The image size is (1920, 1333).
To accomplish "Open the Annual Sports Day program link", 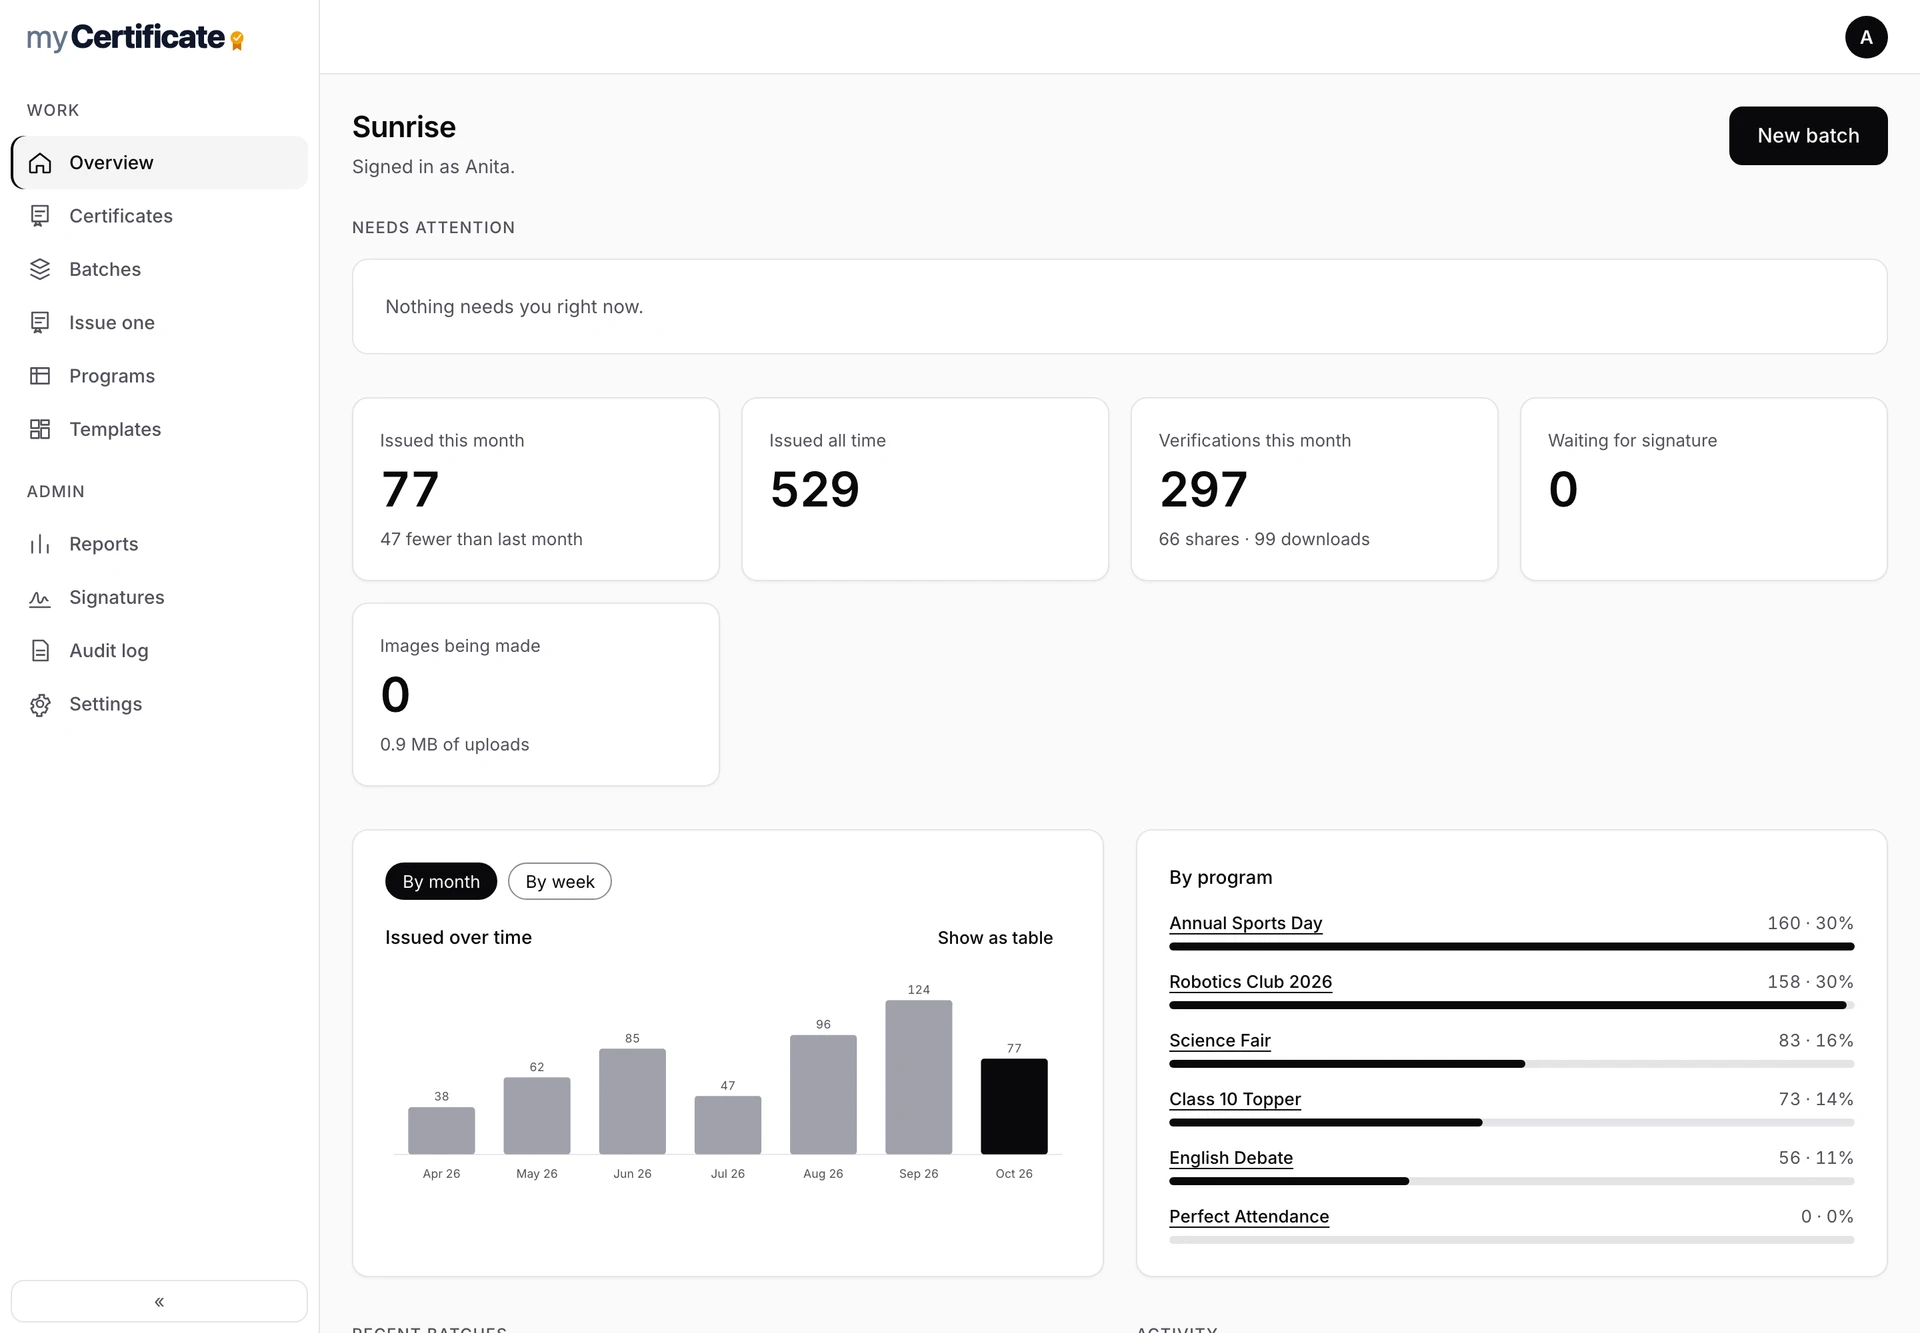I will coord(1246,923).
